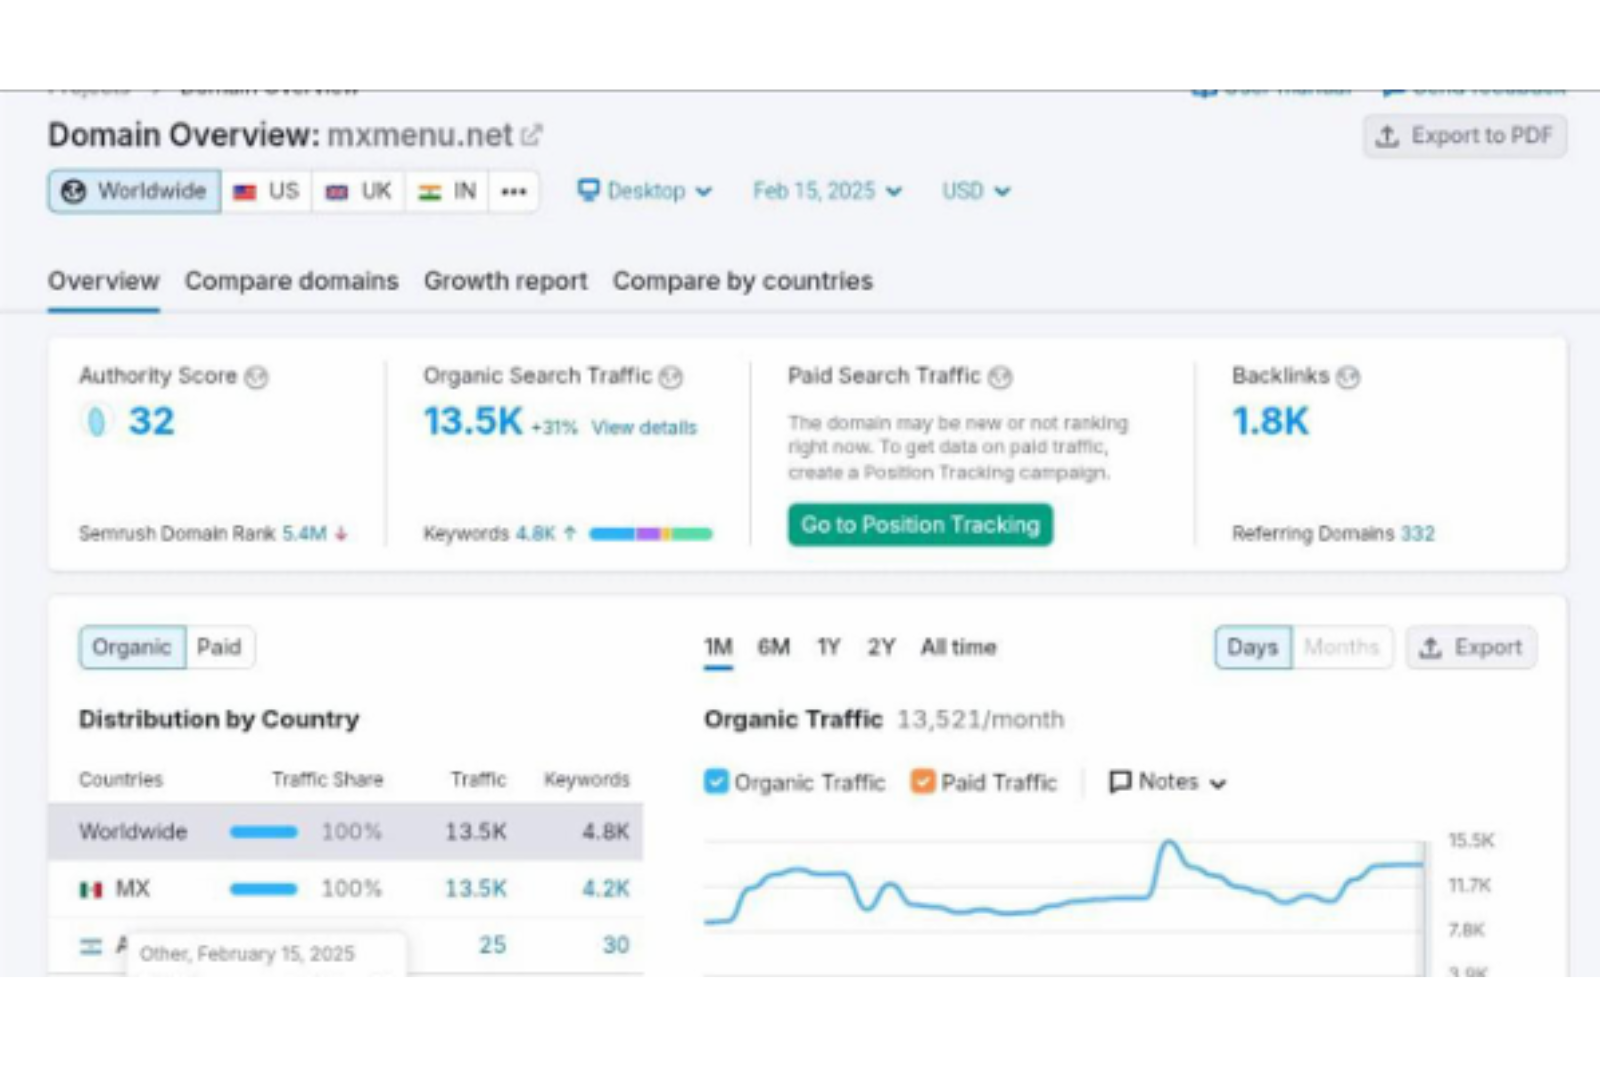Switch to Paid distribution toggle
Viewport: 1600px width, 1067px height.
219,647
